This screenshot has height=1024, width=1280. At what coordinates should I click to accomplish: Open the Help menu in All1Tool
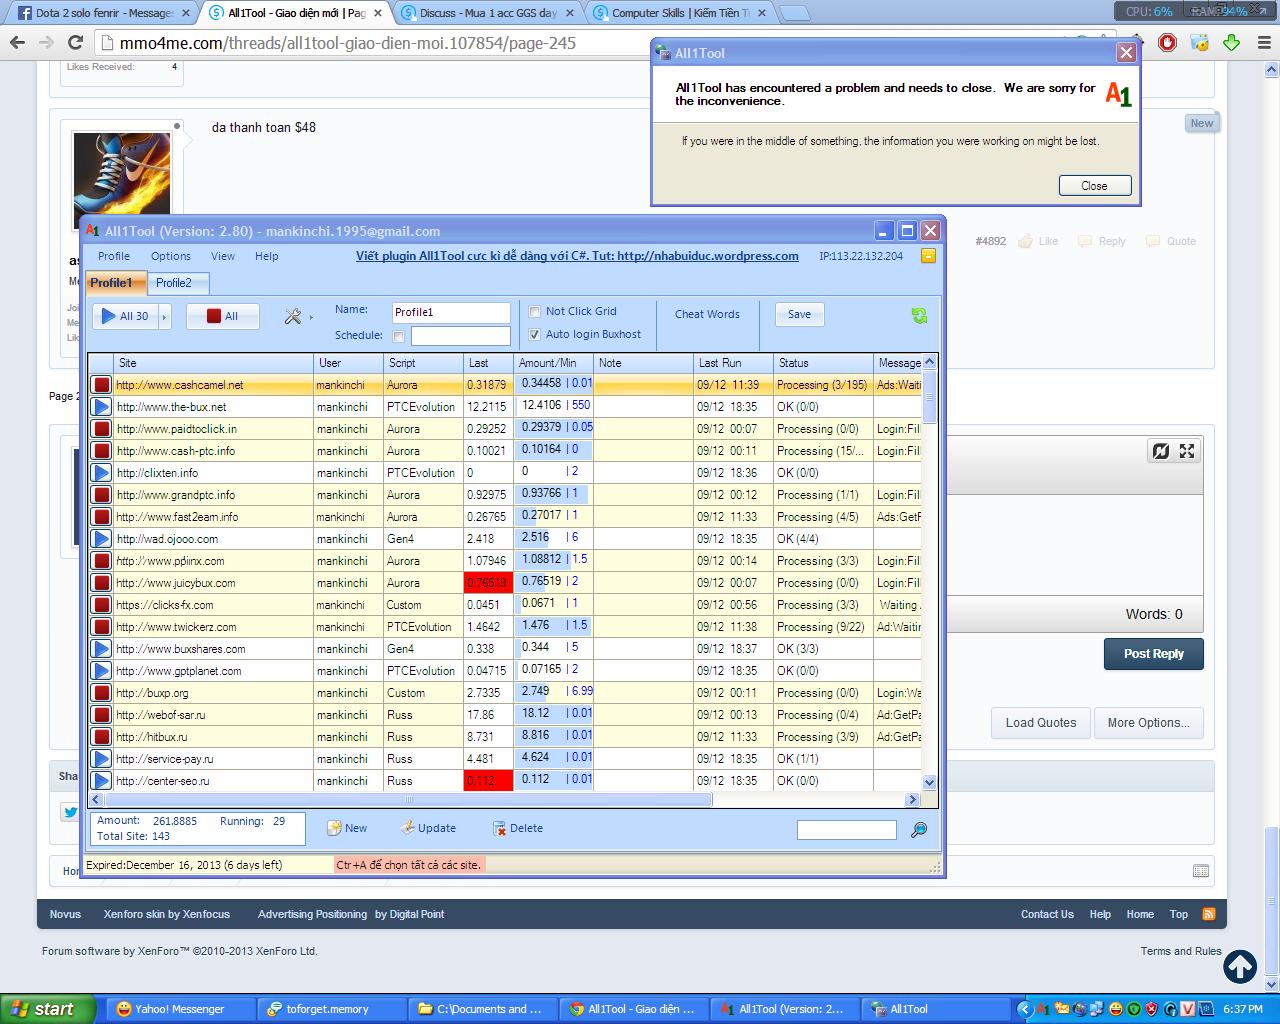point(267,256)
